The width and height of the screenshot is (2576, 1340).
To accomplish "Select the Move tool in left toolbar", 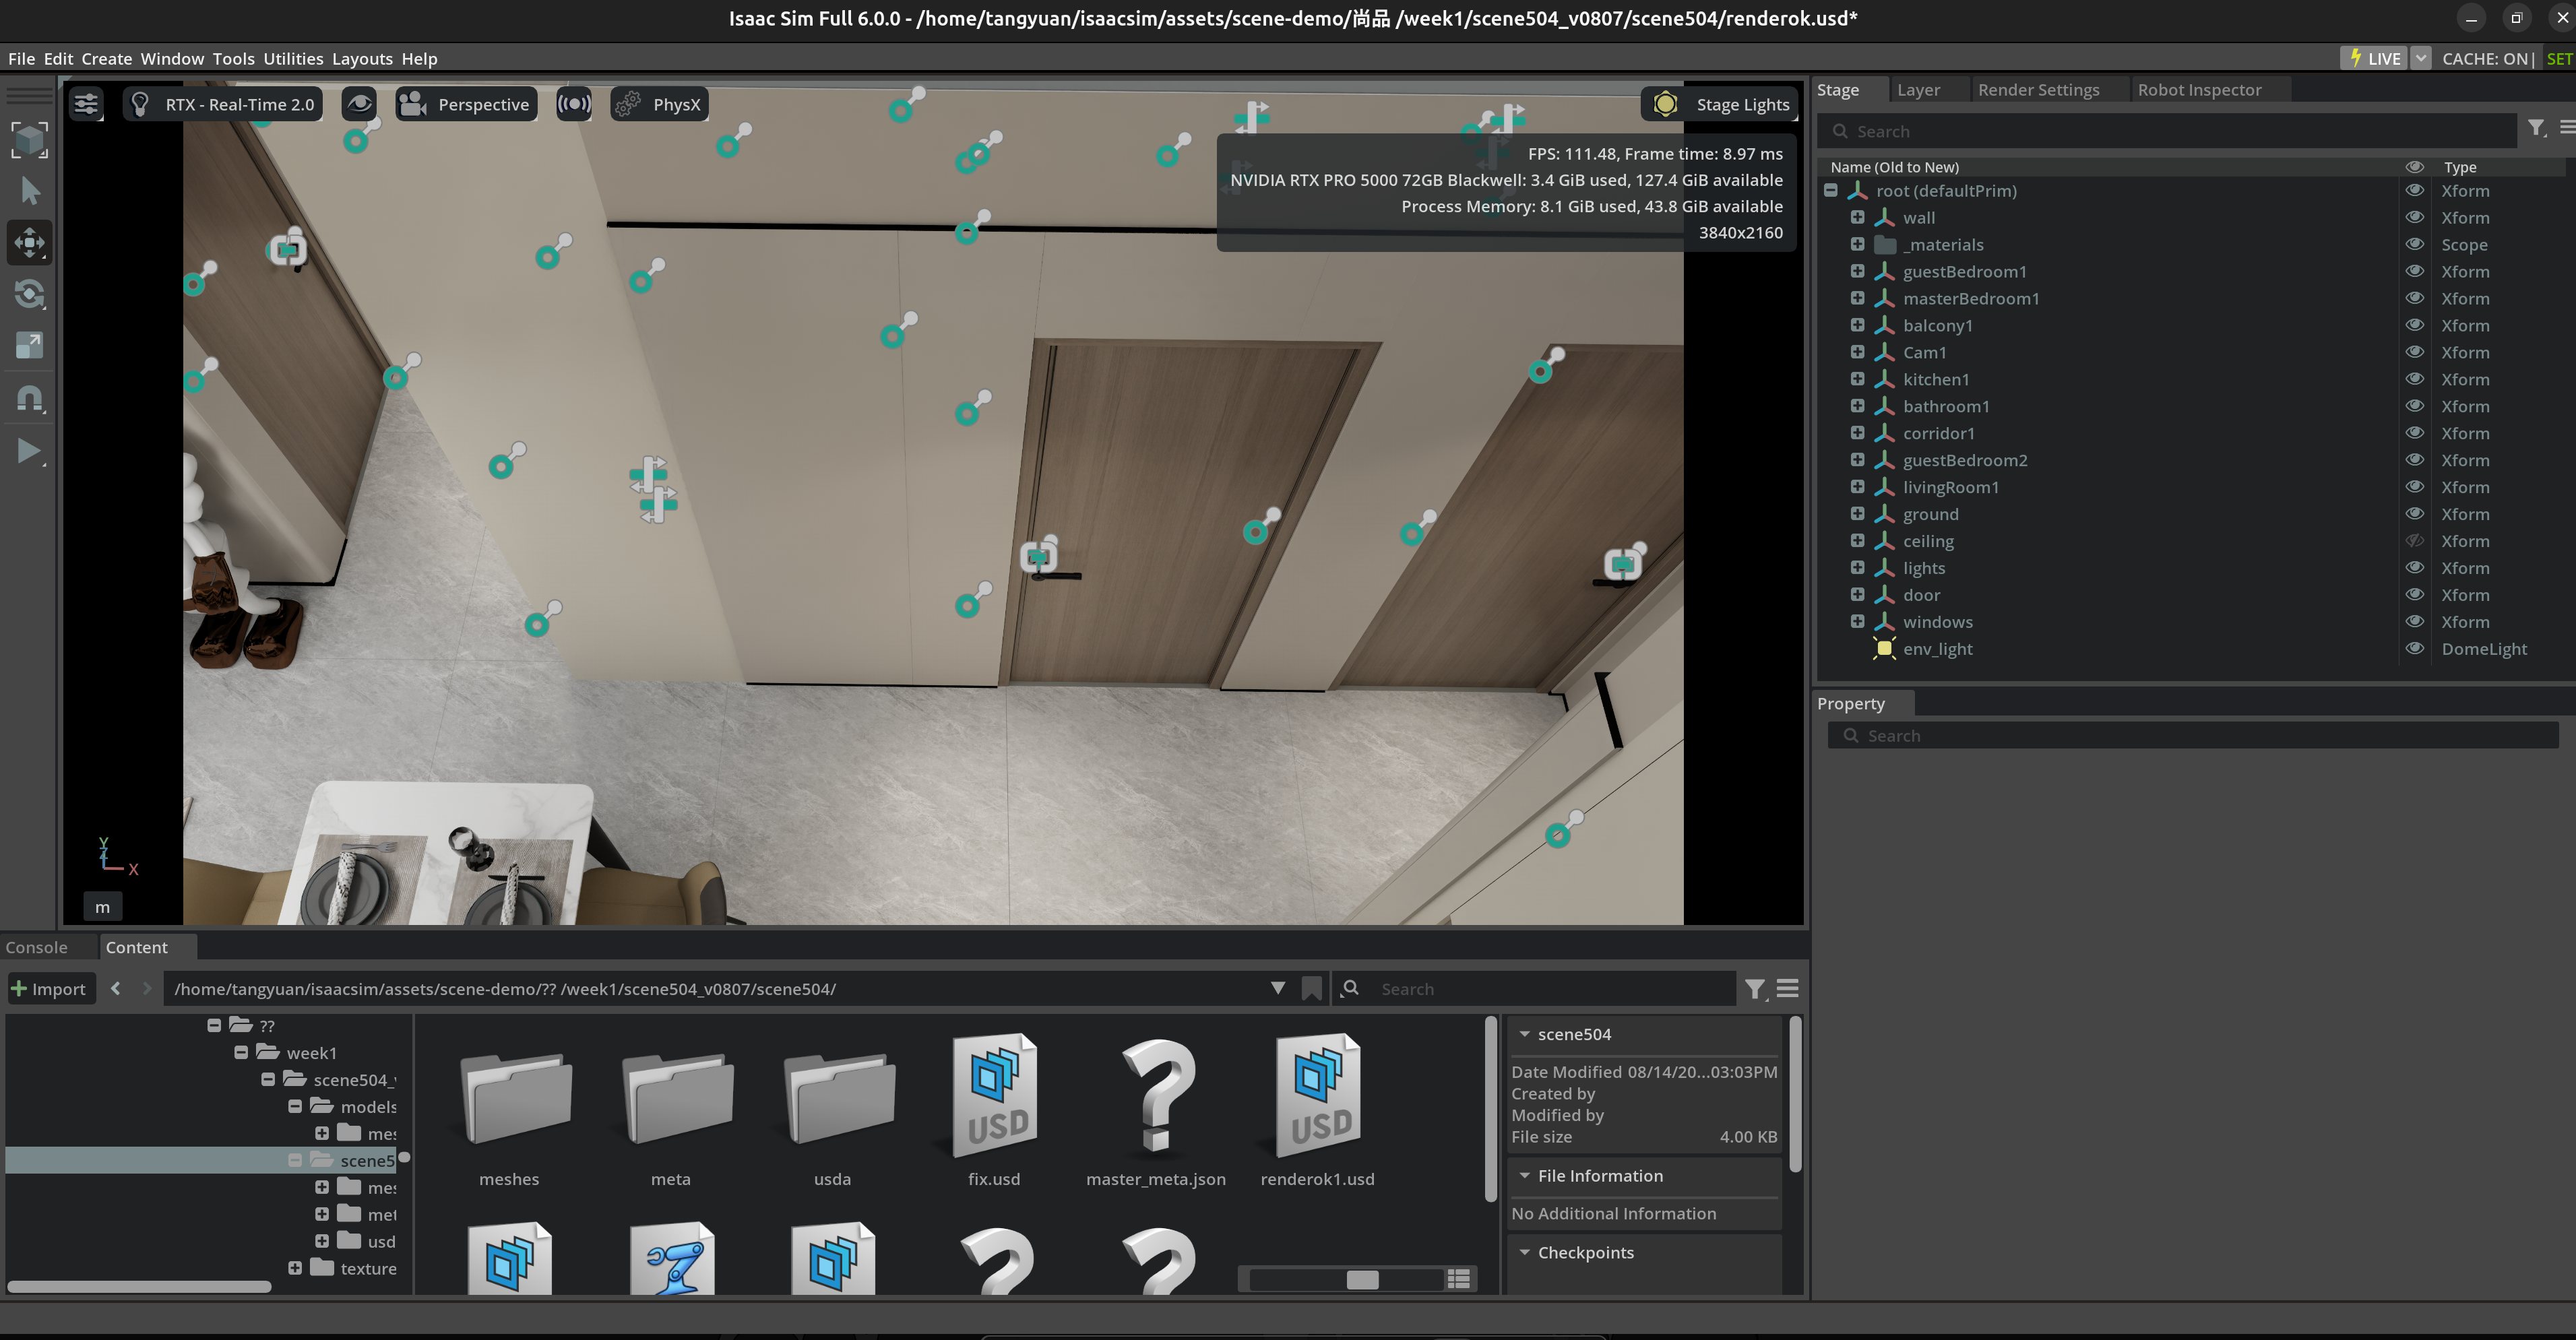I will click(29, 242).
